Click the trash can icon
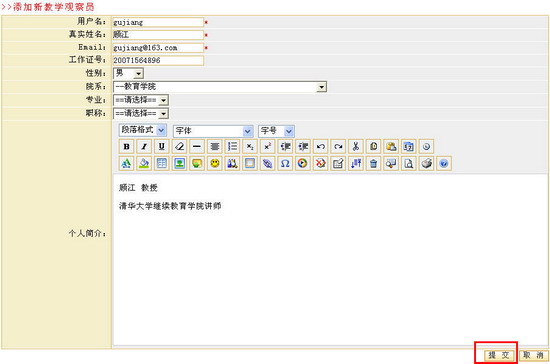The height and width of the screenshot is (364, 550). [x=373, y=163]
